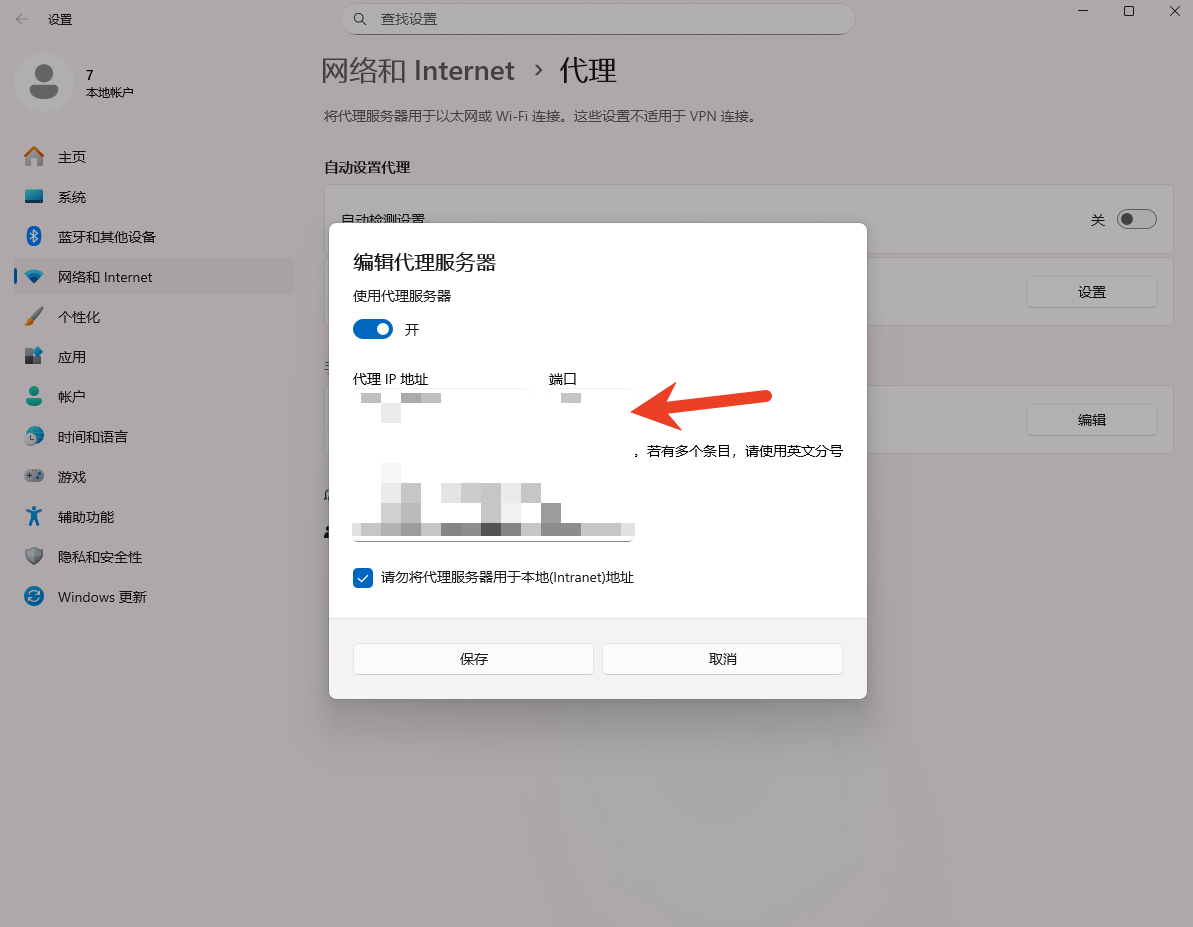
Task: Uncheck the bypass proxy for Intranet addresses checkbox
Action: (363, 578)
